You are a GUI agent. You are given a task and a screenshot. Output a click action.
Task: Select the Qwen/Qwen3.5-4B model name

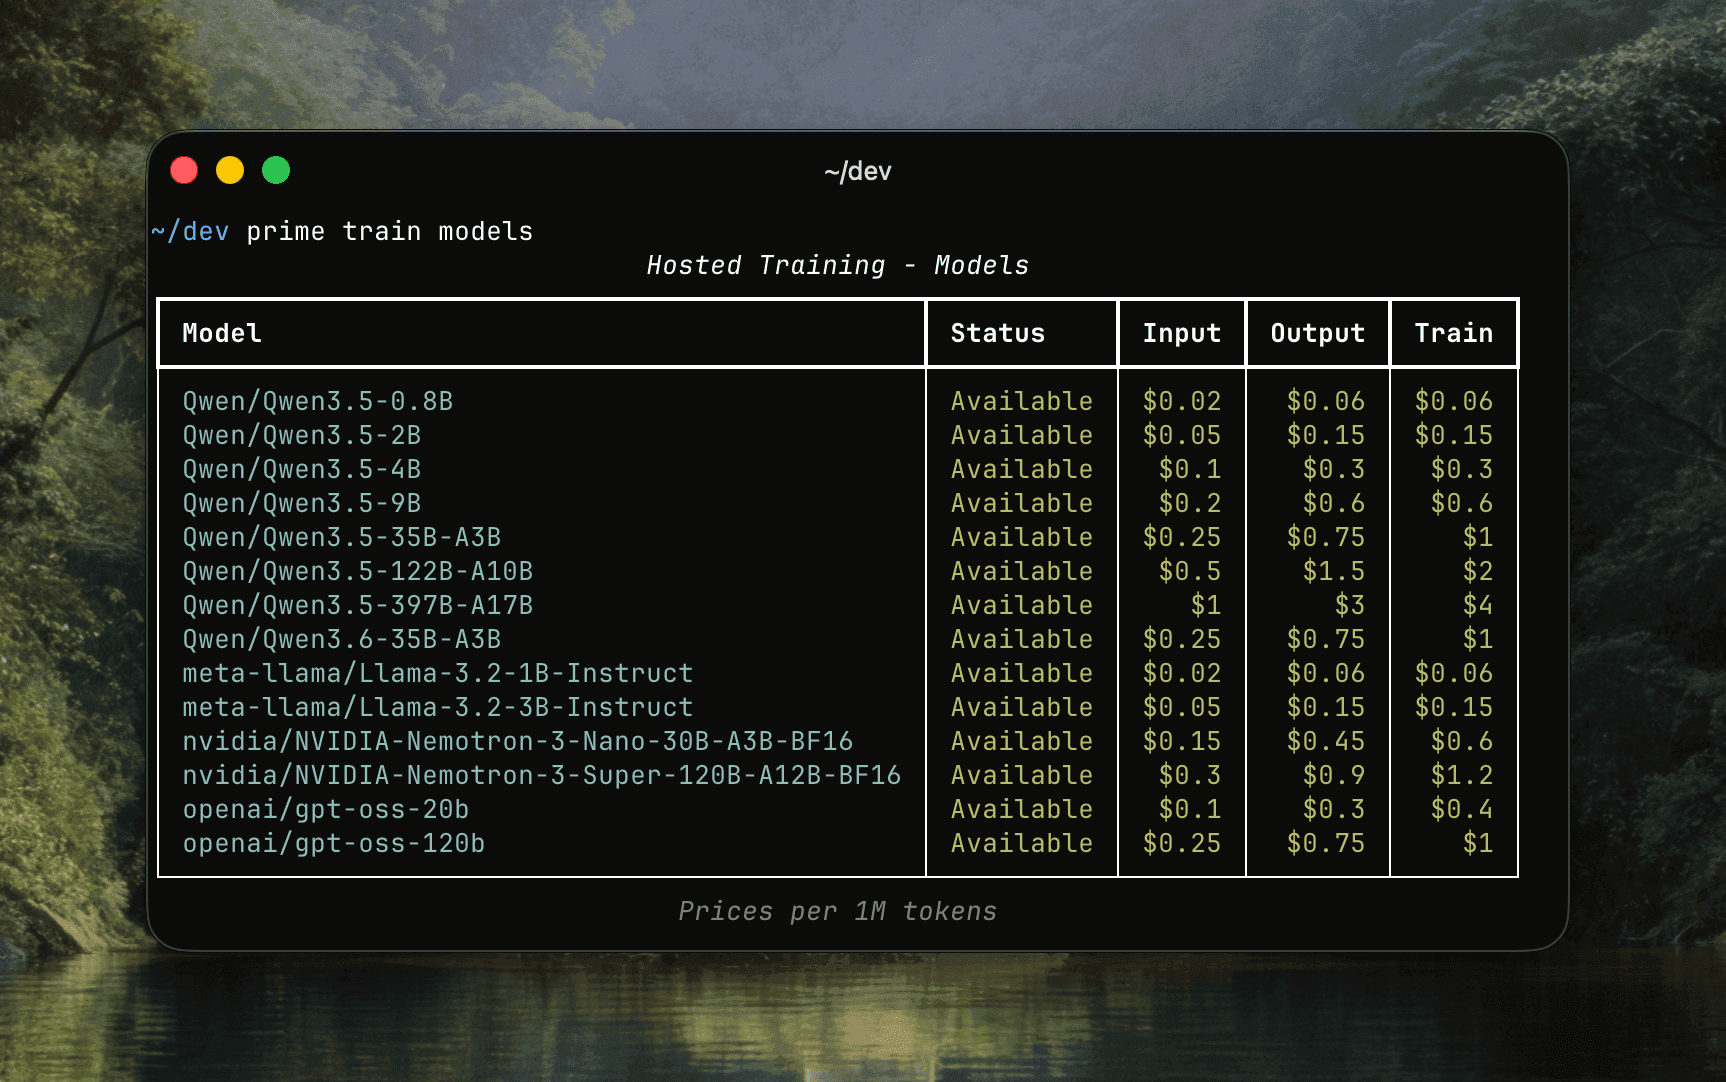coord(302,470)
